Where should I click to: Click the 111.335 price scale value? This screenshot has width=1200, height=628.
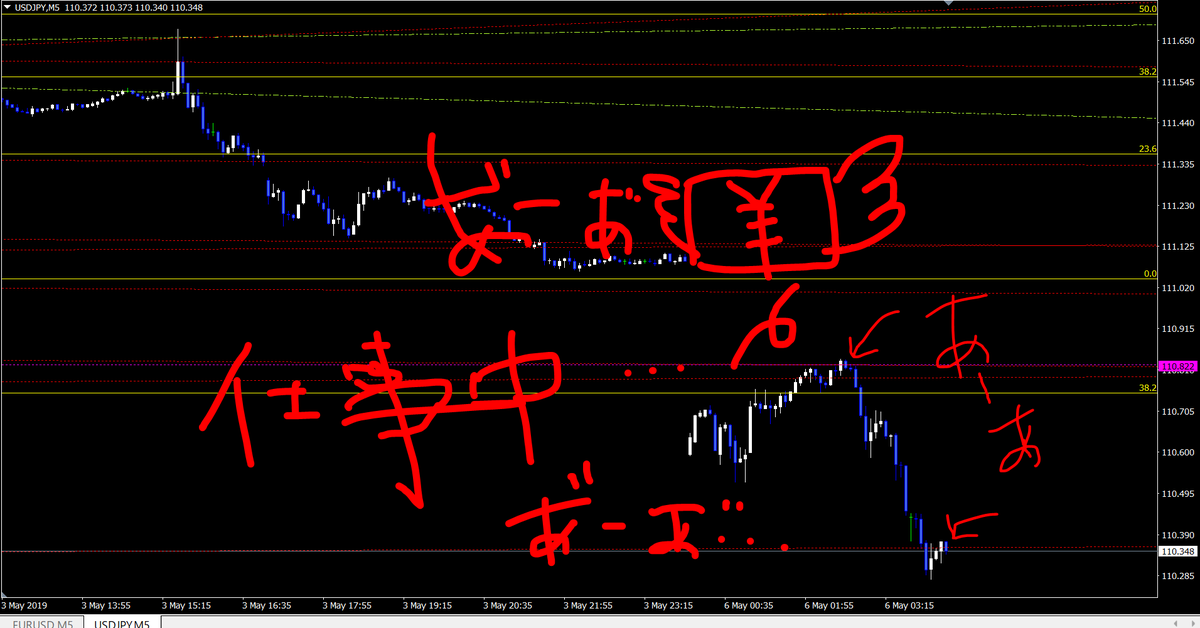1180,164
